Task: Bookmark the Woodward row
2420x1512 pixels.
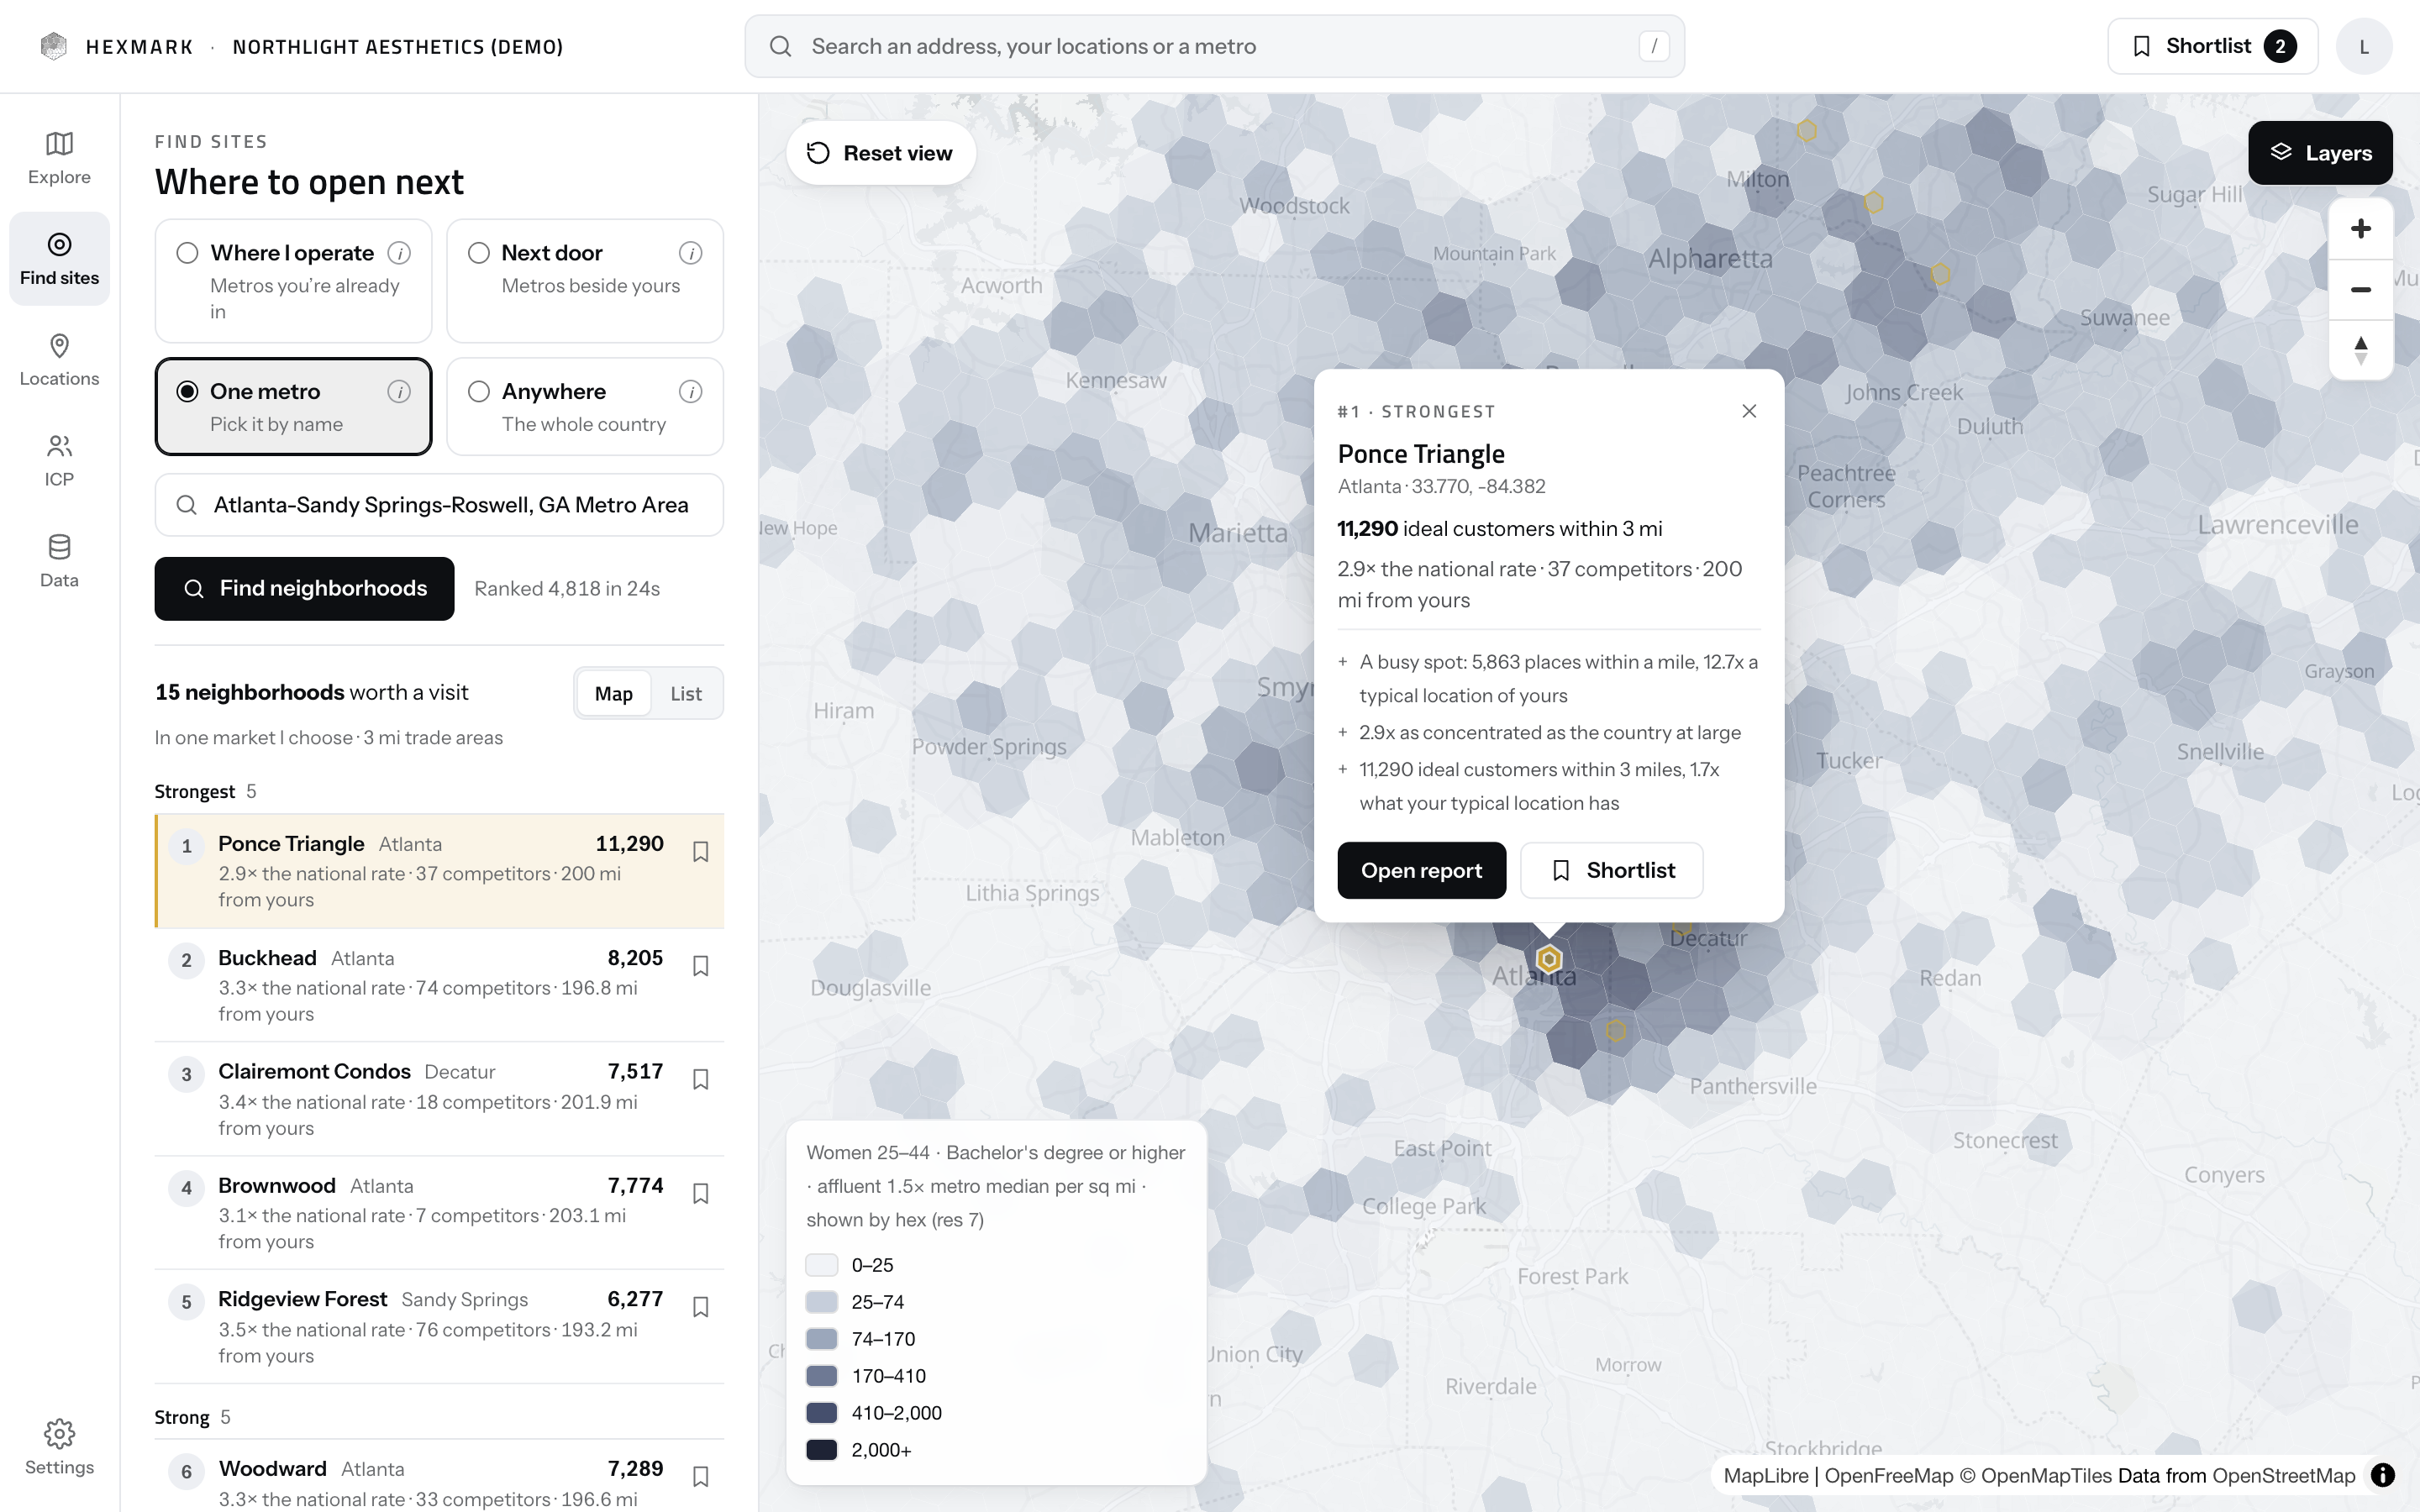Action: [701, 1476]
